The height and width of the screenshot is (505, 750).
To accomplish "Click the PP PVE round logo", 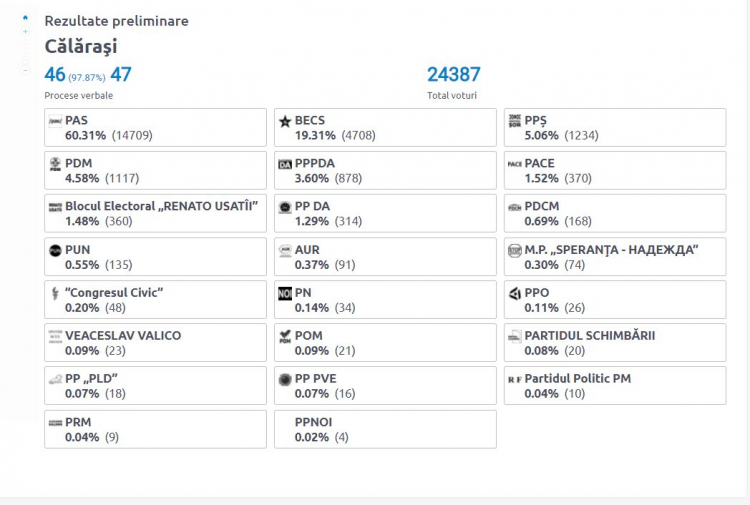I will click(285, 380).
